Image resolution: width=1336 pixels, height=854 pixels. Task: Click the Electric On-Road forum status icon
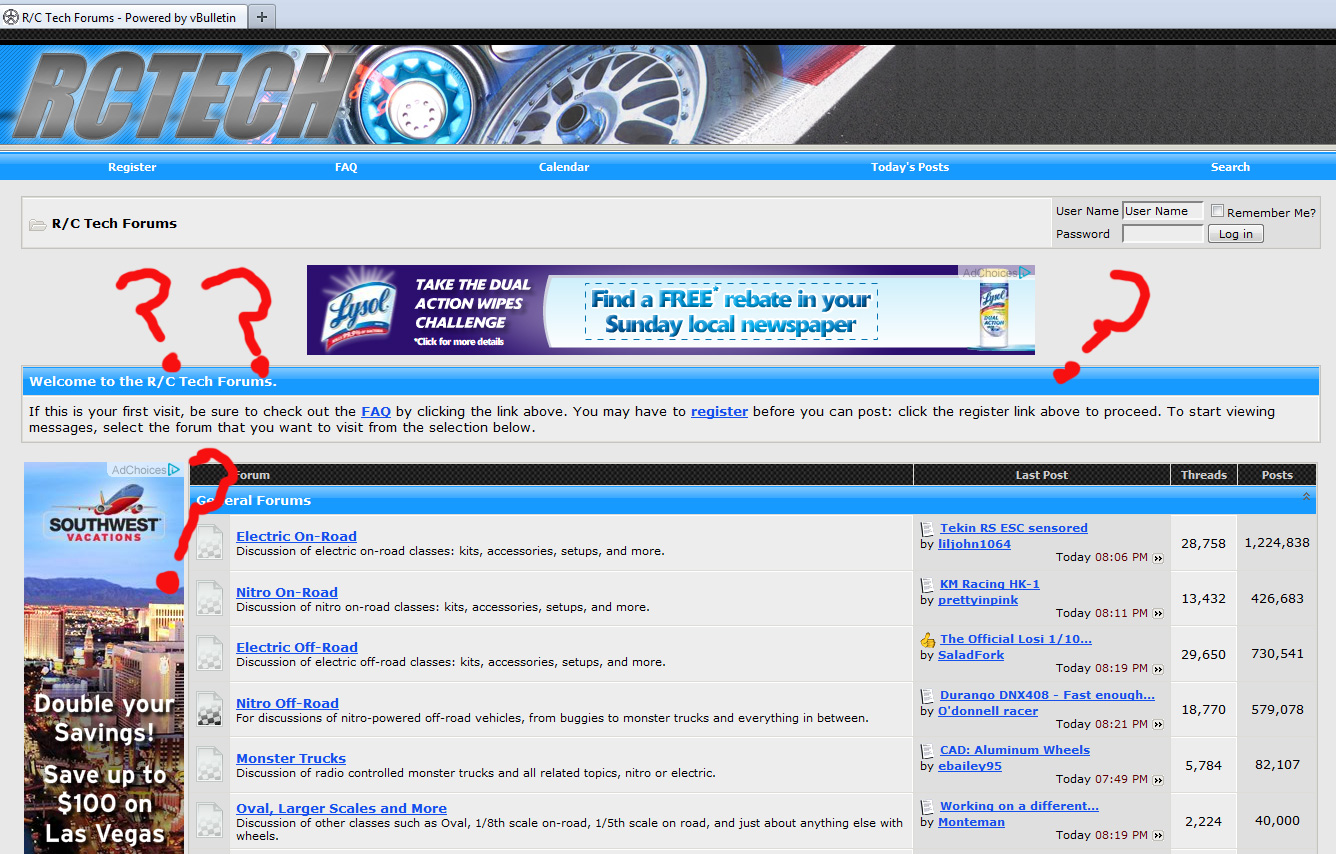tap(210, 543)
